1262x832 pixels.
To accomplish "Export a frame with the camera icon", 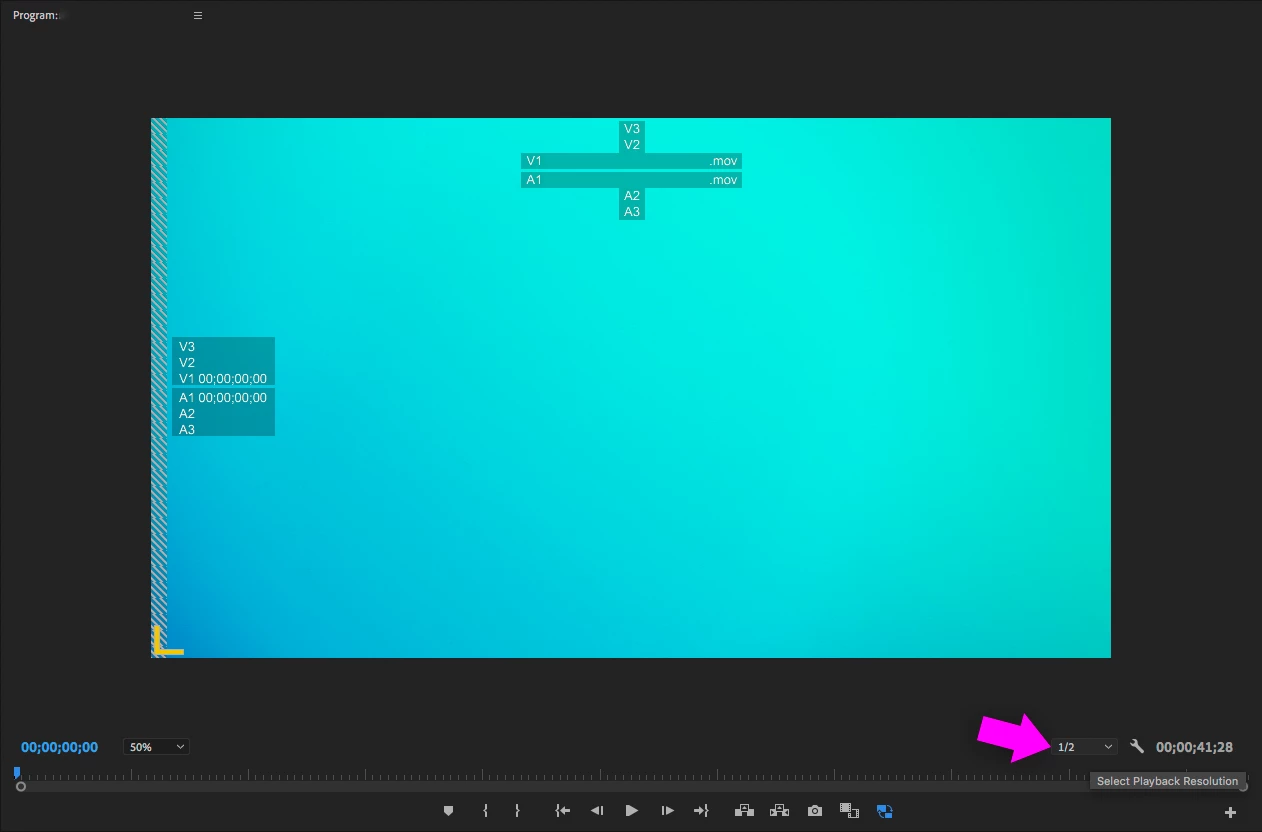I will coord(815,811).
